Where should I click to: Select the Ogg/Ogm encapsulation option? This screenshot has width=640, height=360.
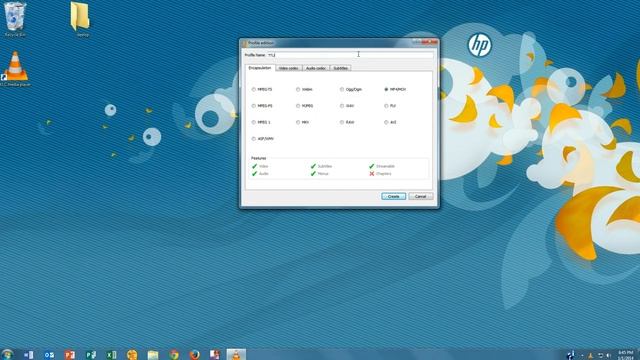click(x=351, y=89)
